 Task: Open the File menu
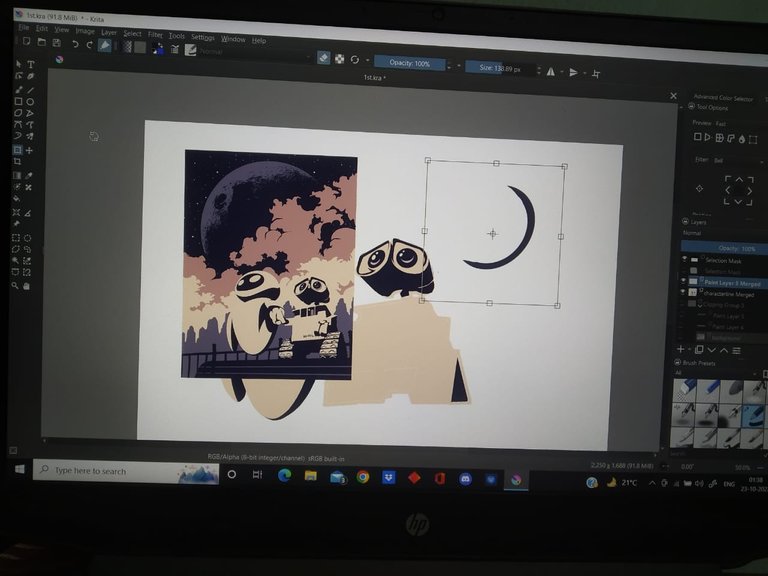(x=24, y=27)
